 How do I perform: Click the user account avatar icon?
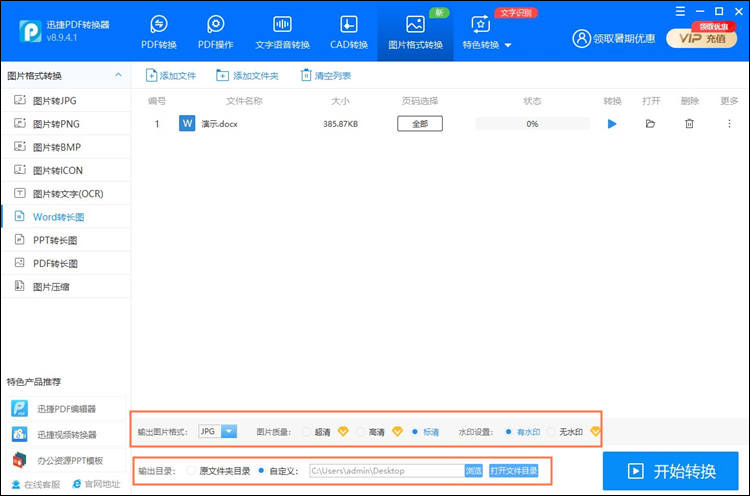click(581, 39)
